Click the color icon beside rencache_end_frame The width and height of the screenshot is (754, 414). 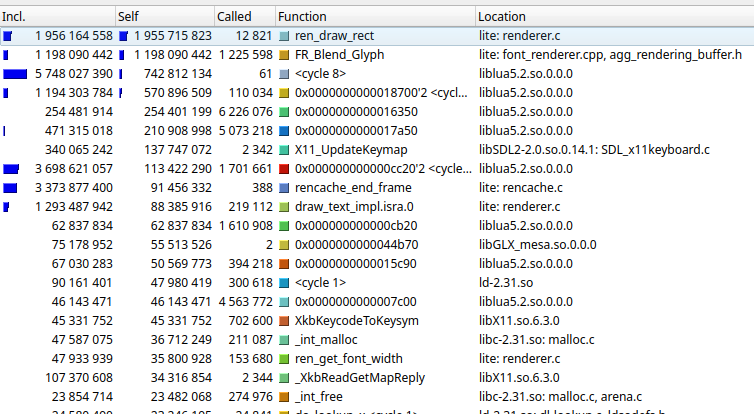(284, 188)
